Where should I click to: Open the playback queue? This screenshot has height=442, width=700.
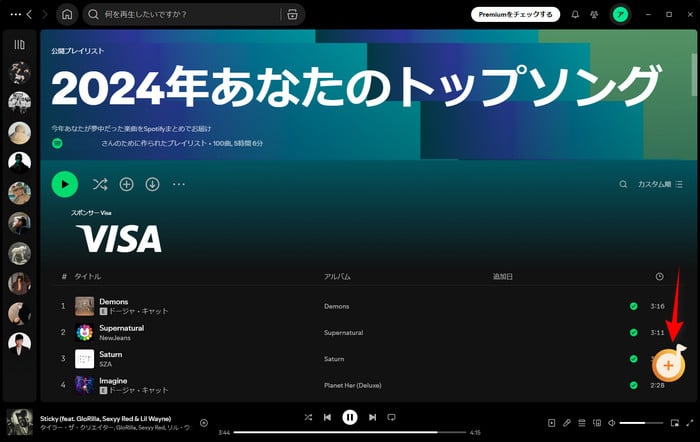582,423
